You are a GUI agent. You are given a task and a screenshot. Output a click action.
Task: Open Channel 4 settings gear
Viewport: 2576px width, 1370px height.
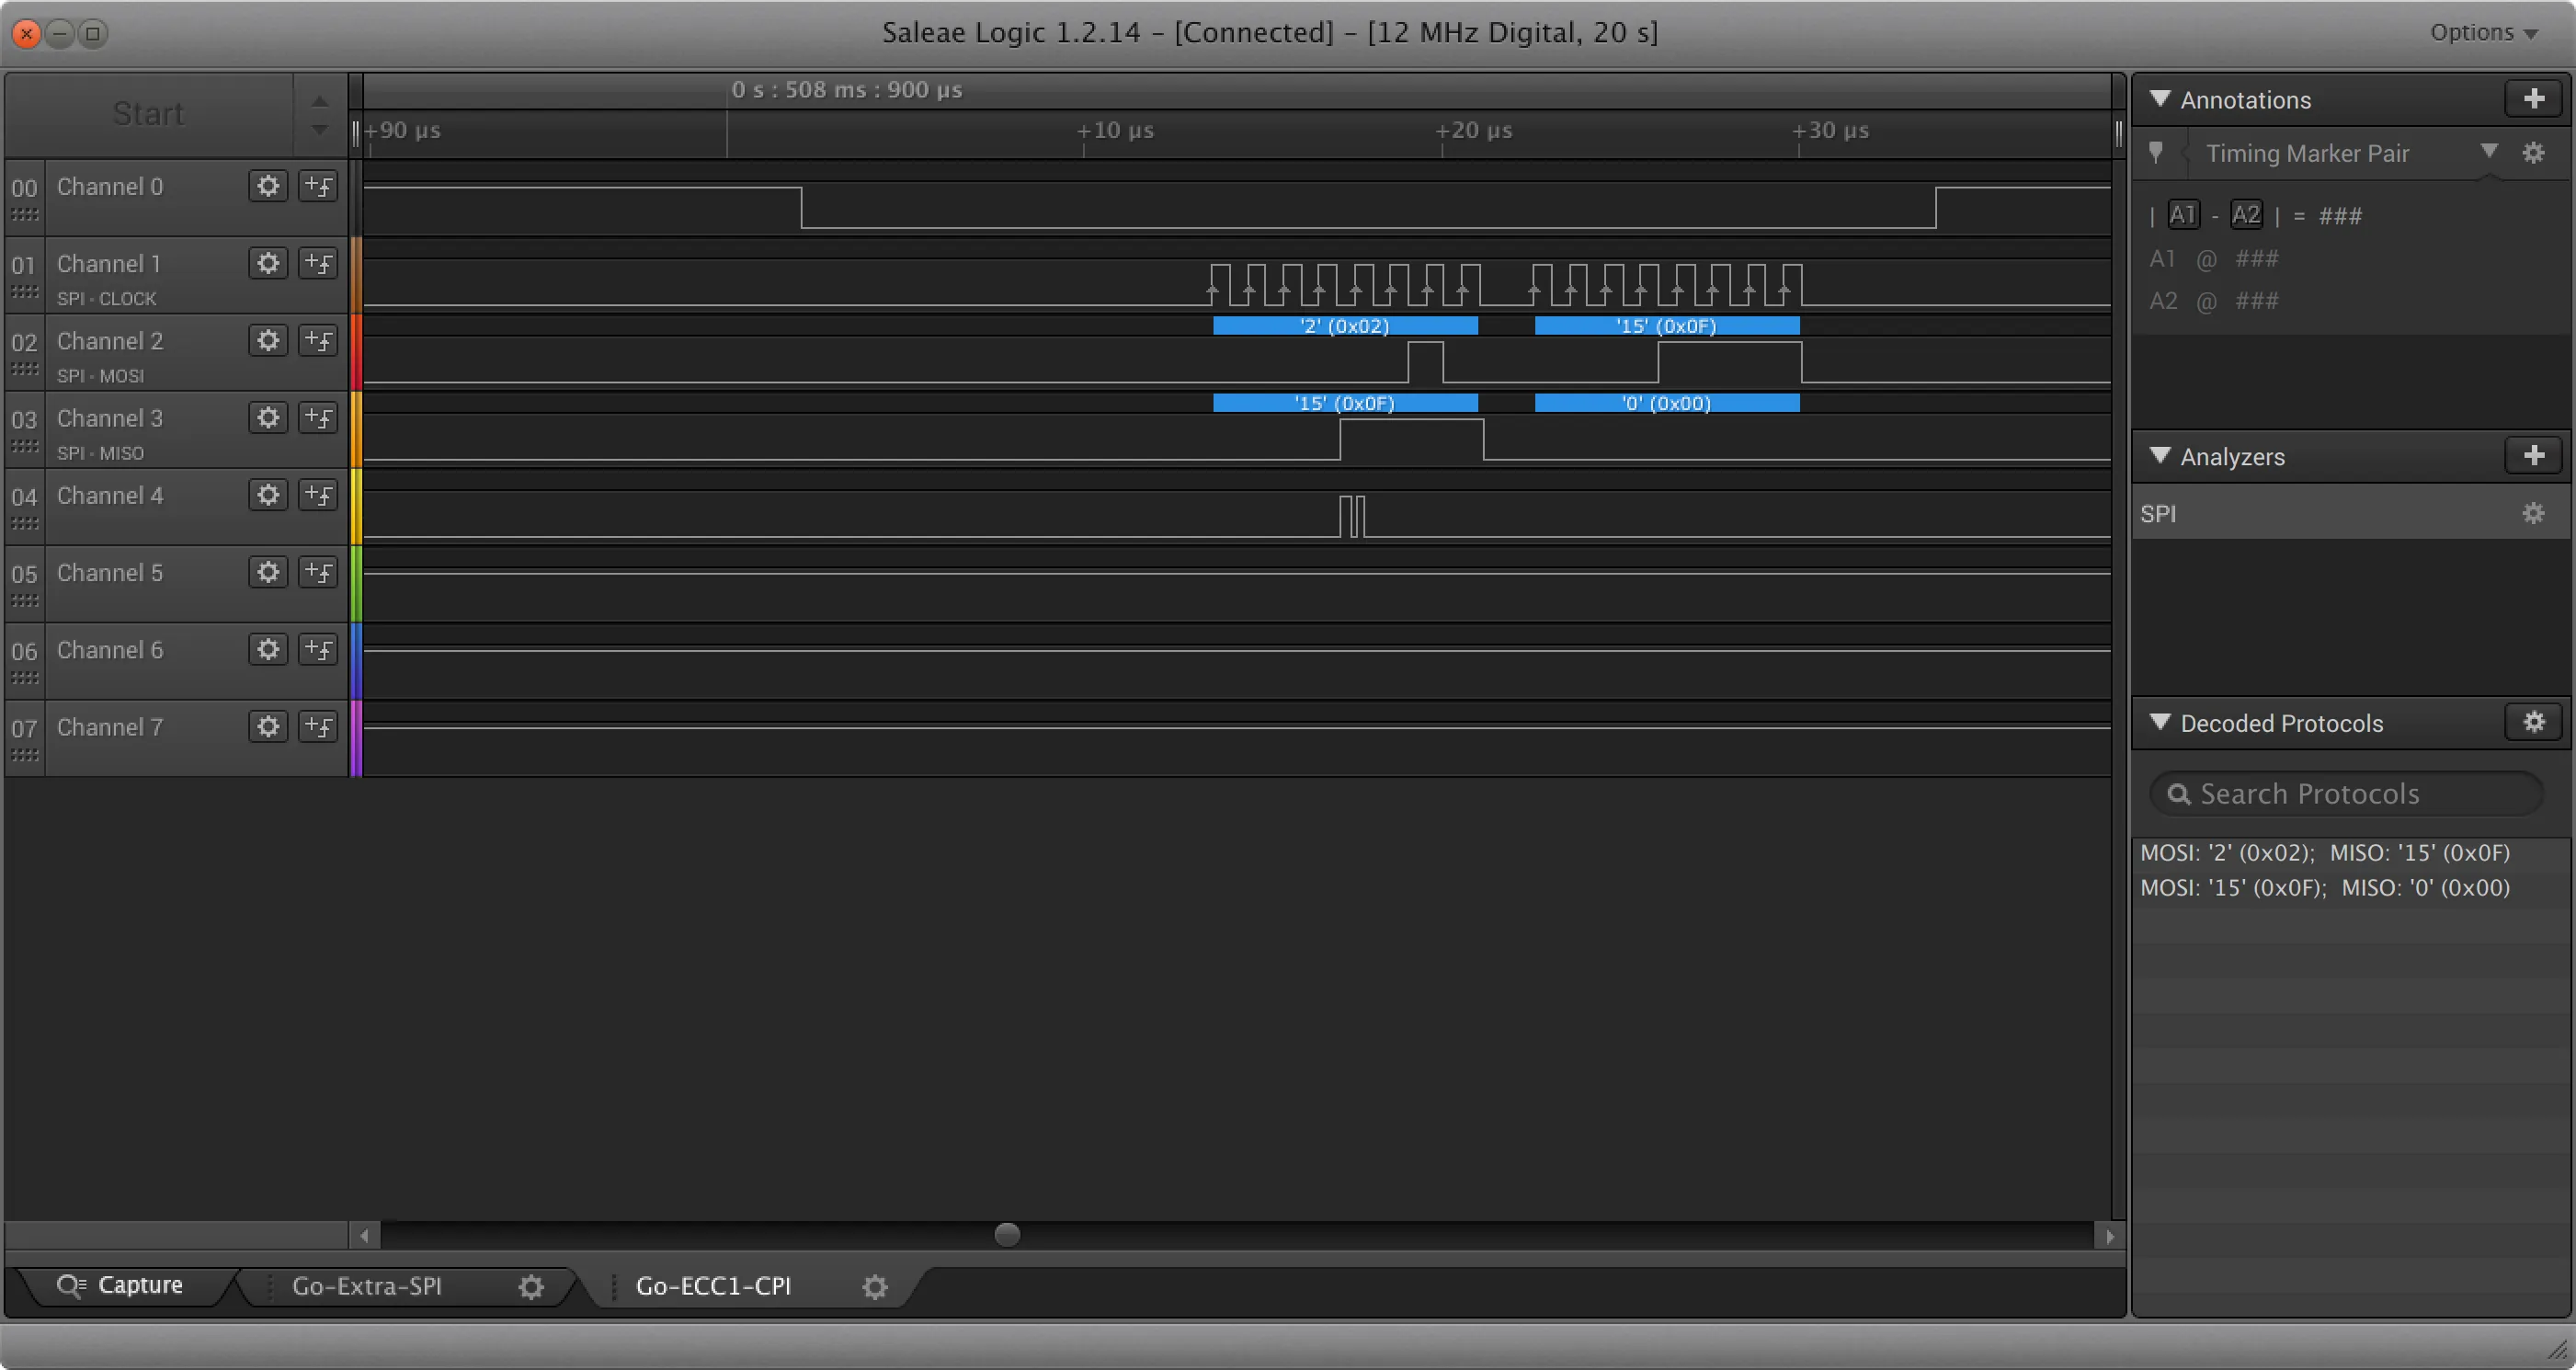268,495
